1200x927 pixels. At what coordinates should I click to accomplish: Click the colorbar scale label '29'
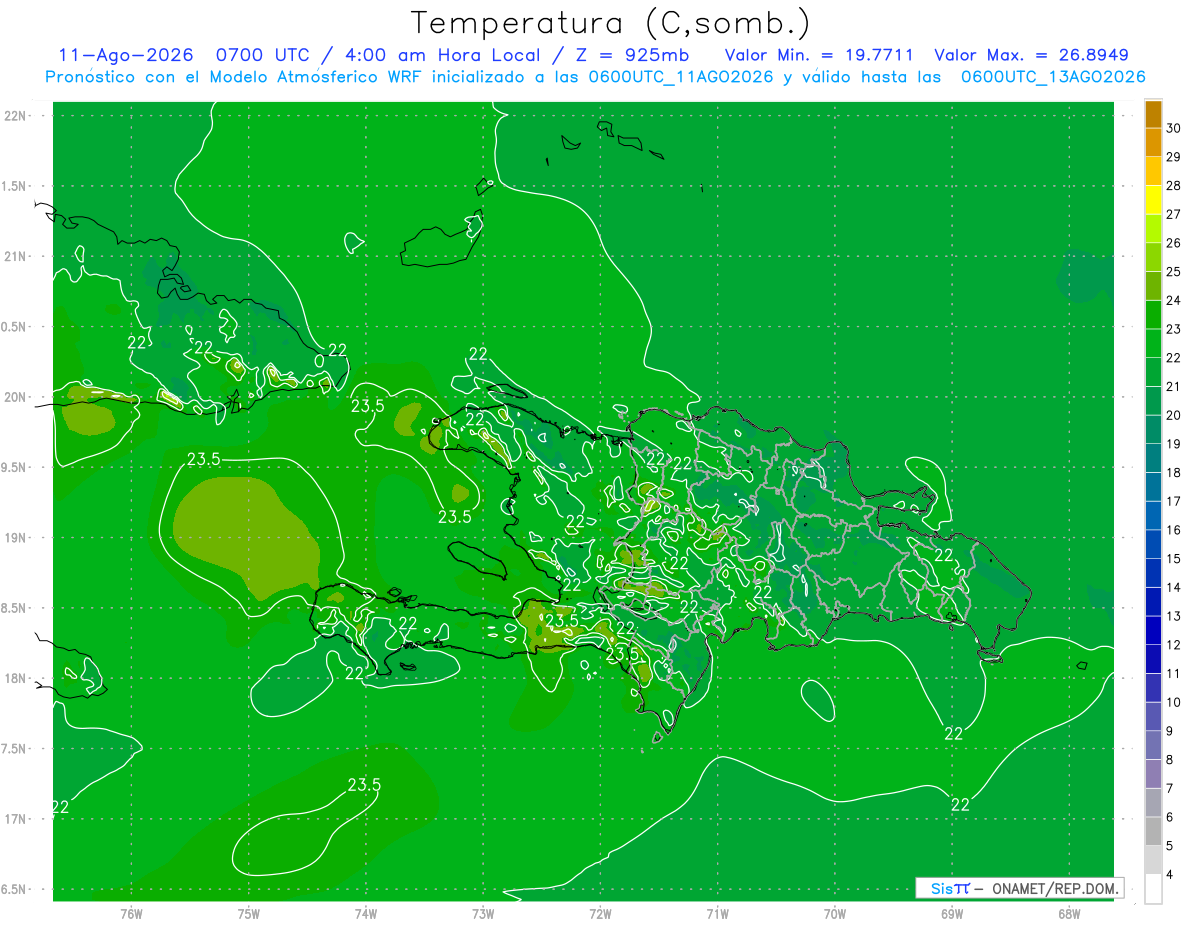click(x=1174, y=157)
